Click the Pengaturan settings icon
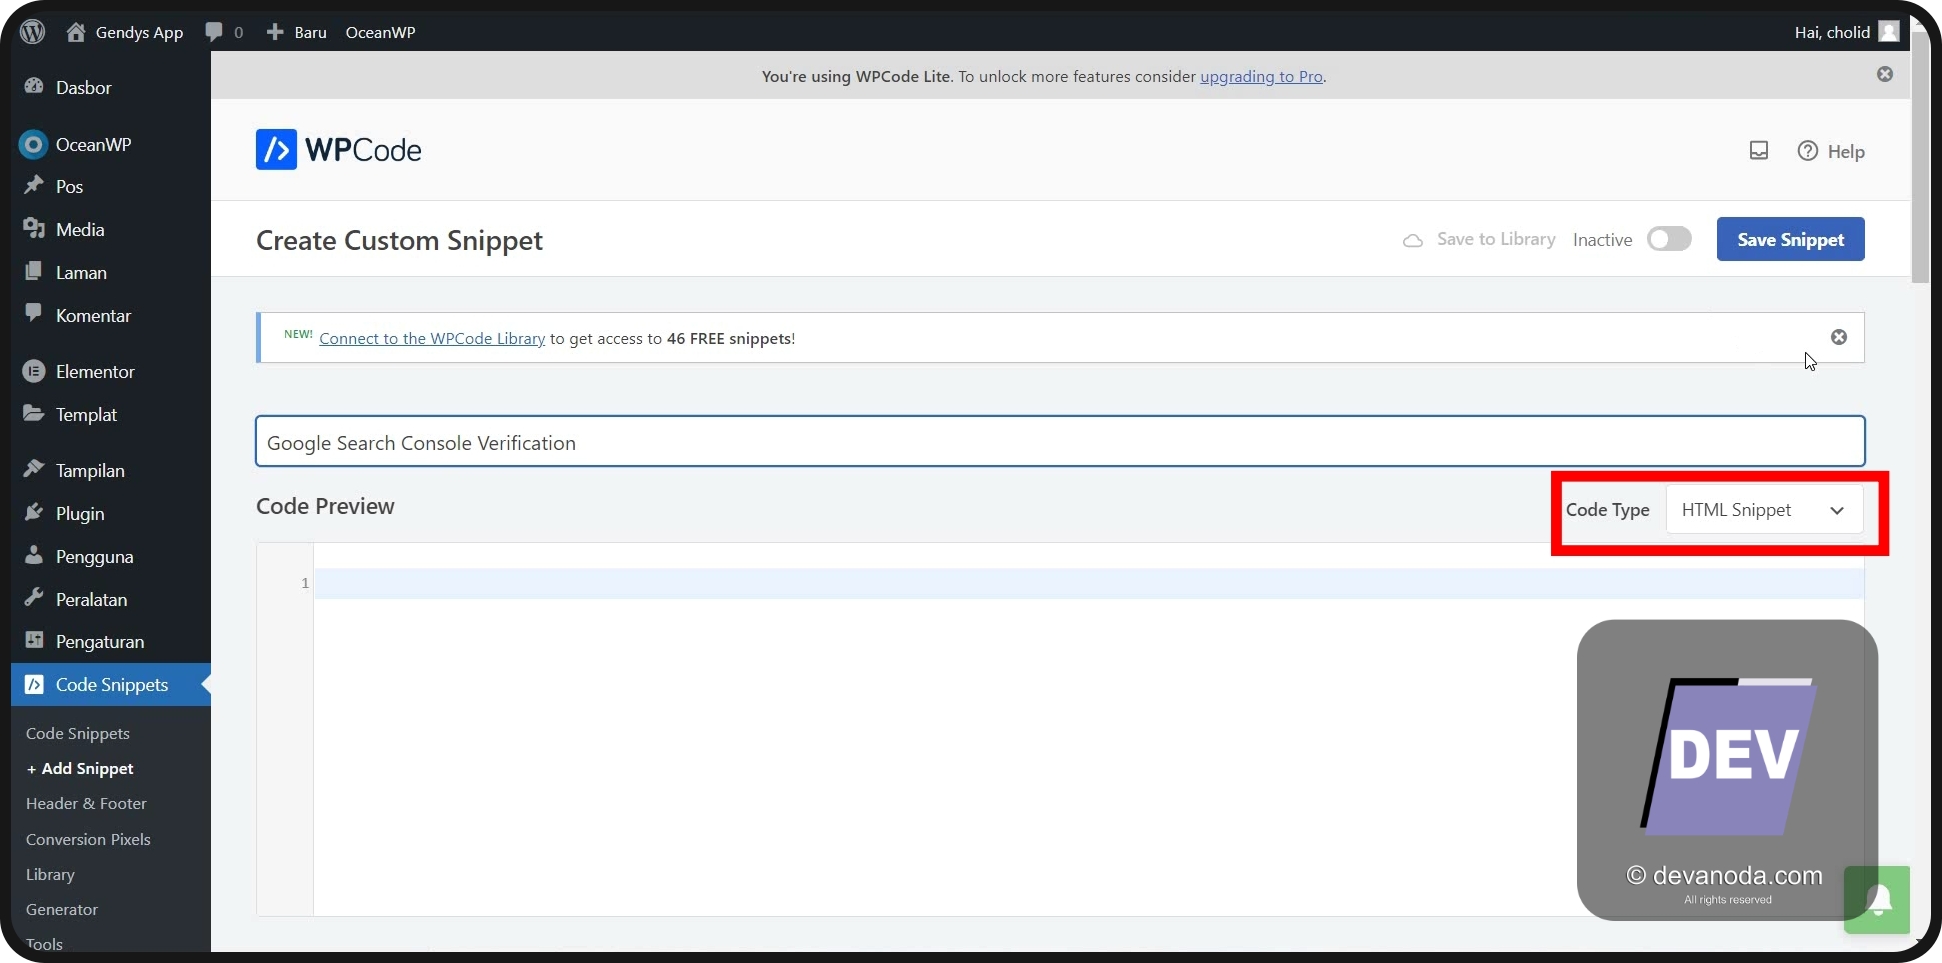Viewport: 1942px width, 963px height. click(34, 640)
